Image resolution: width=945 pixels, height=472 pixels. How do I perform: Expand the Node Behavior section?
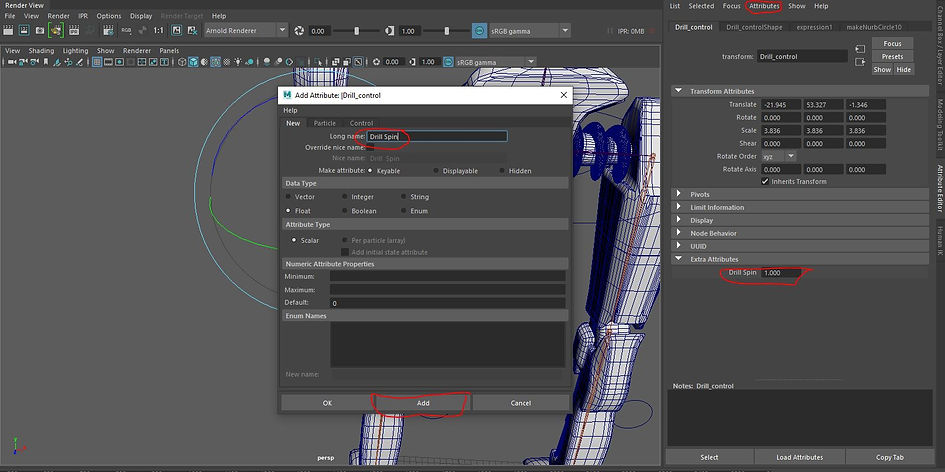click(679, 233)
